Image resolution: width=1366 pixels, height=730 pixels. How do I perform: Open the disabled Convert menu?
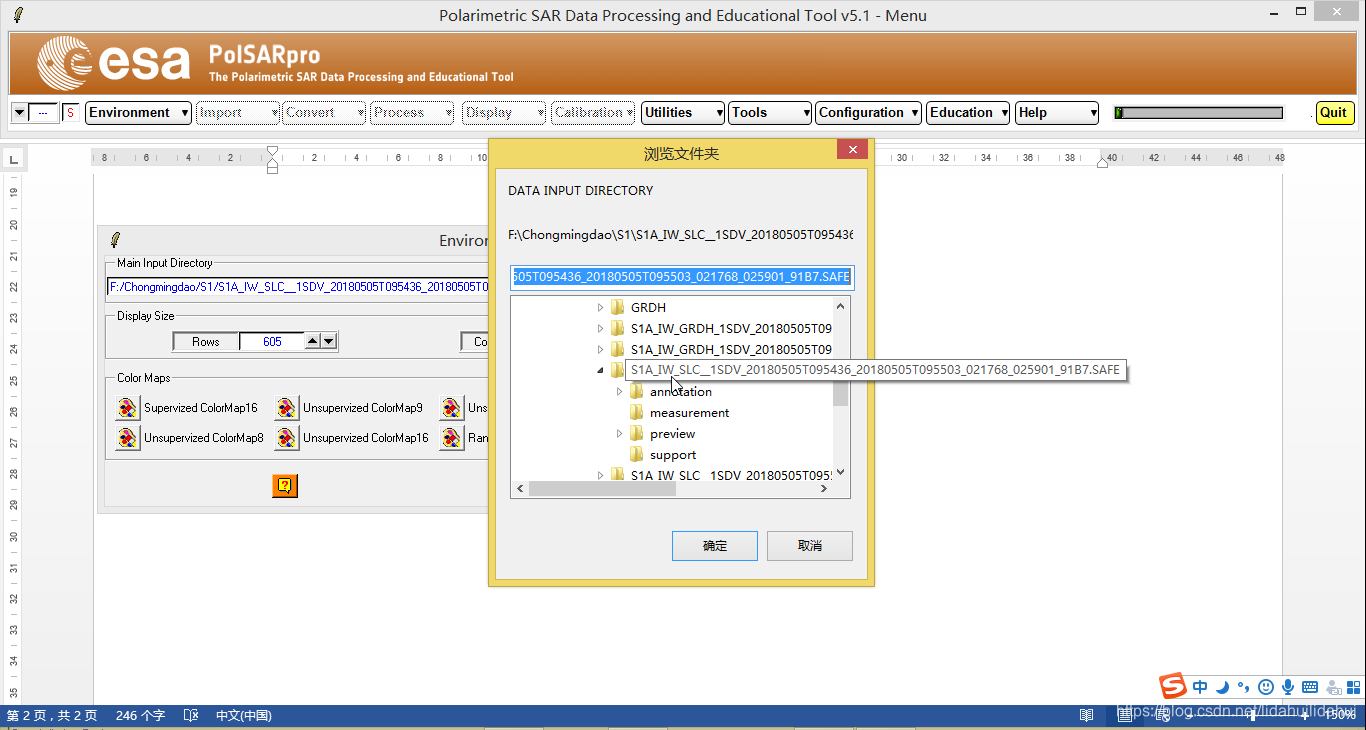point(325,113)
